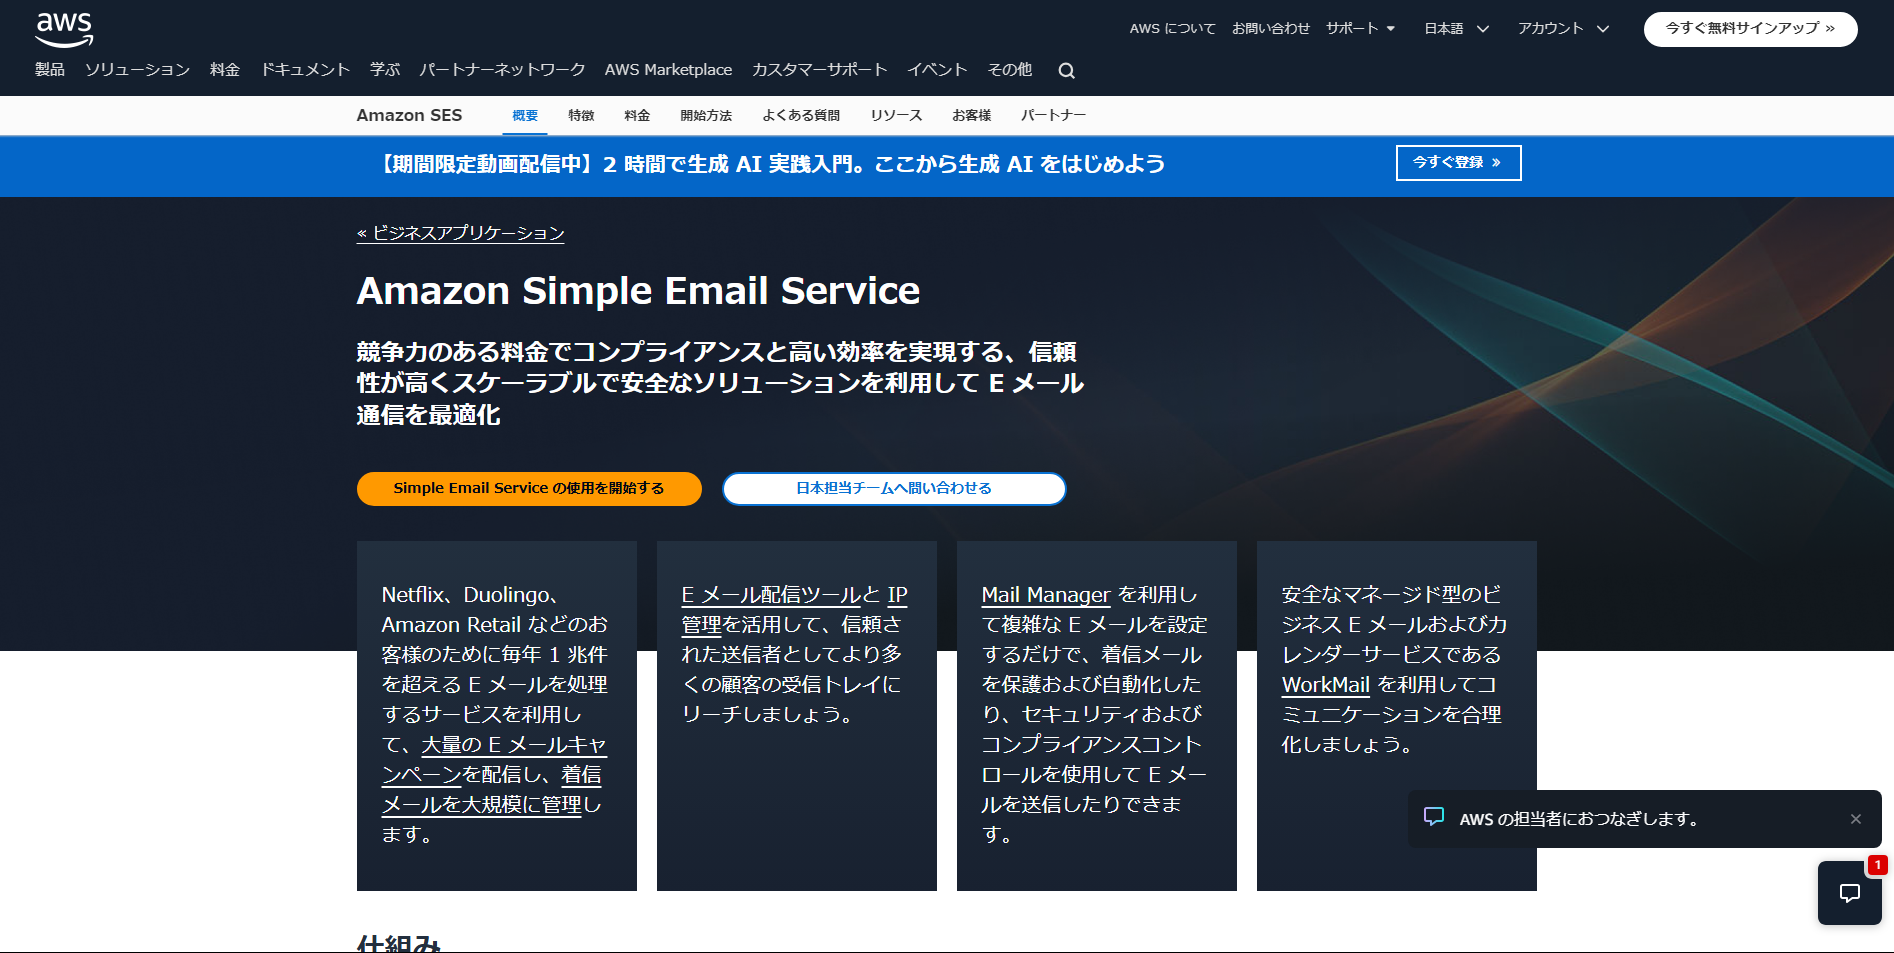Viewport: 1894px width, 953px height.
Task: Click Simple Email Service の使用を開始する button
Action: pos(529,489)
